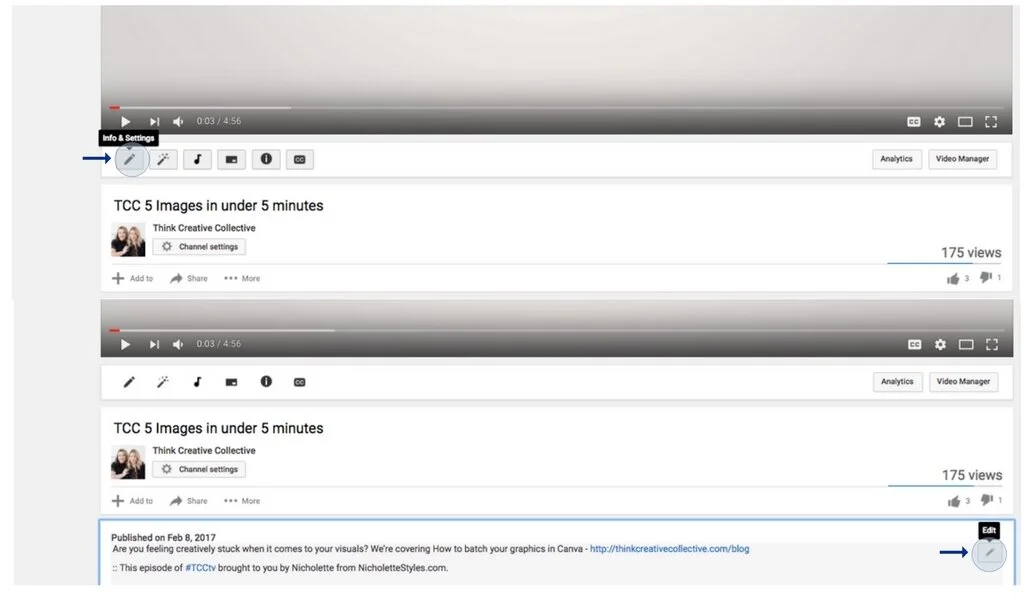This screenshot has width=1024, height=598.
Task: Click lower channel avatar thumbnail
Action: pos(128,462)
